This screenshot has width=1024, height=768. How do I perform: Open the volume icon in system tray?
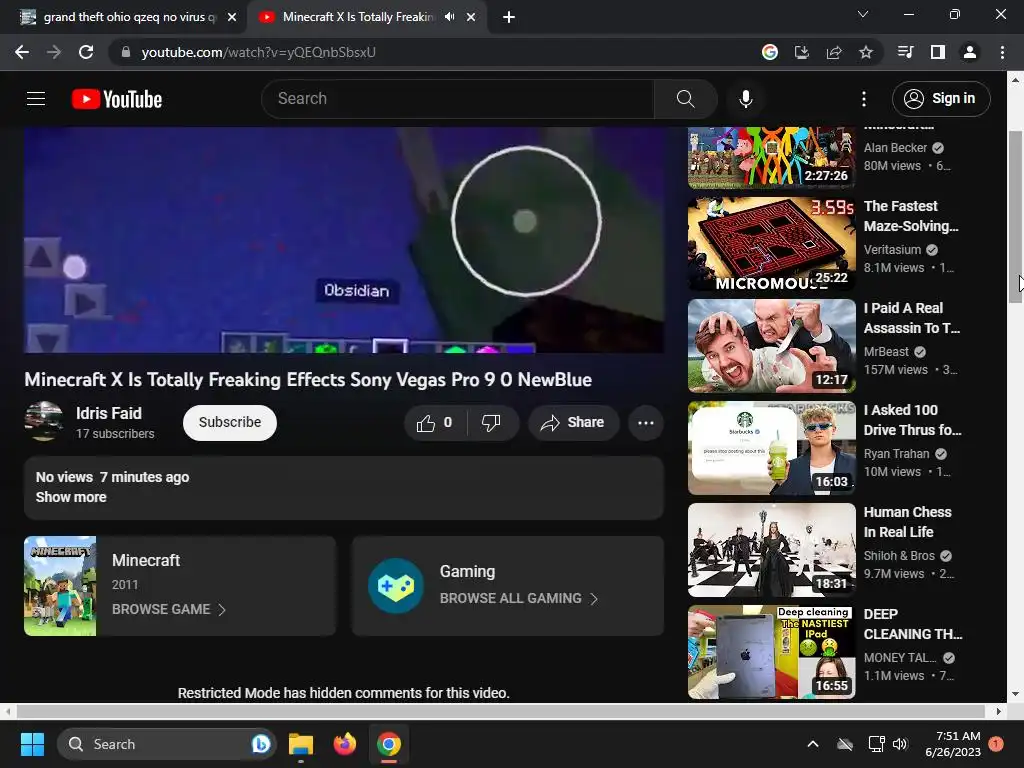(x=900, y=744)
